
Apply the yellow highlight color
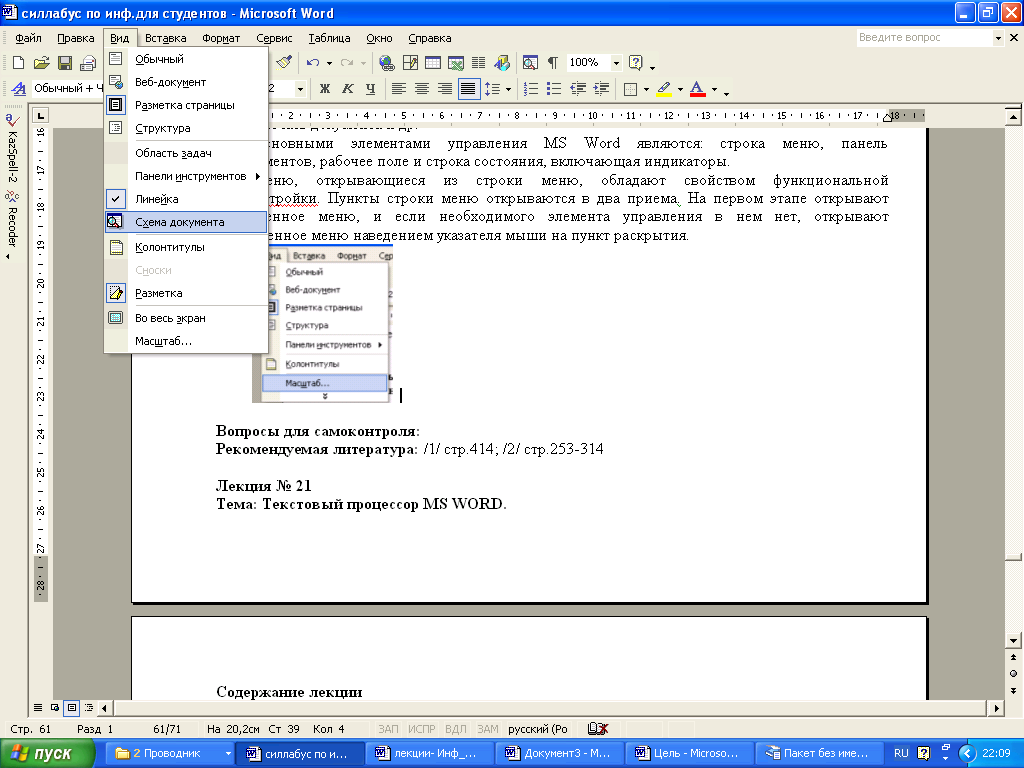tap(664, 89)
